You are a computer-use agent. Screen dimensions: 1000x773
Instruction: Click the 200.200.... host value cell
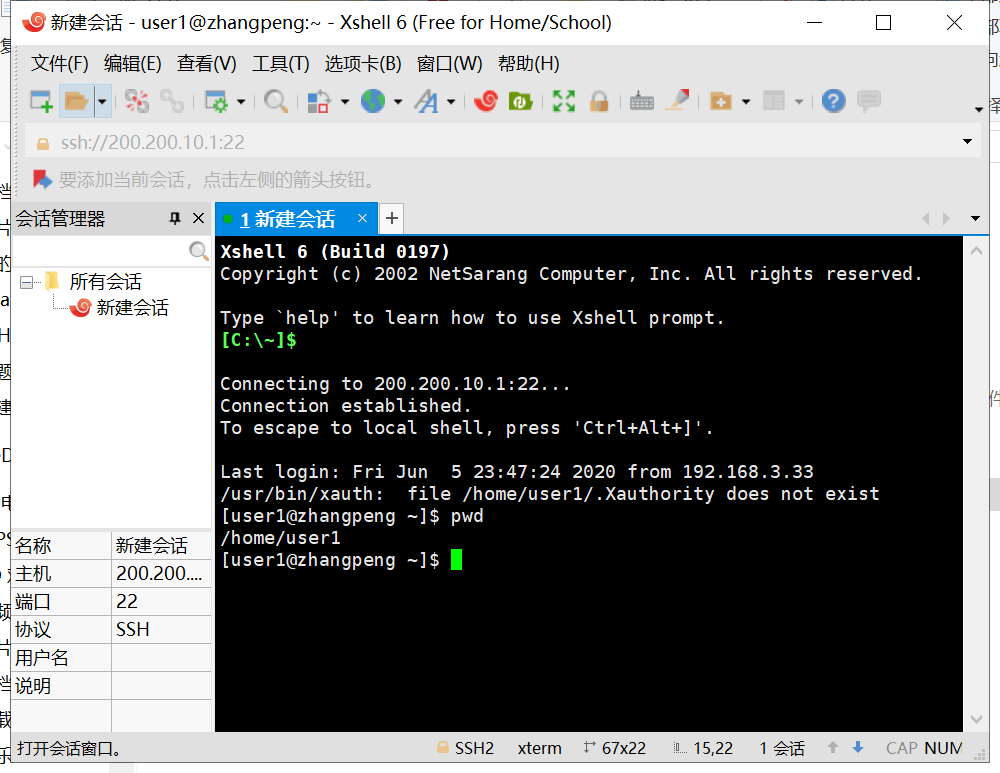click(x=161, y=573)
